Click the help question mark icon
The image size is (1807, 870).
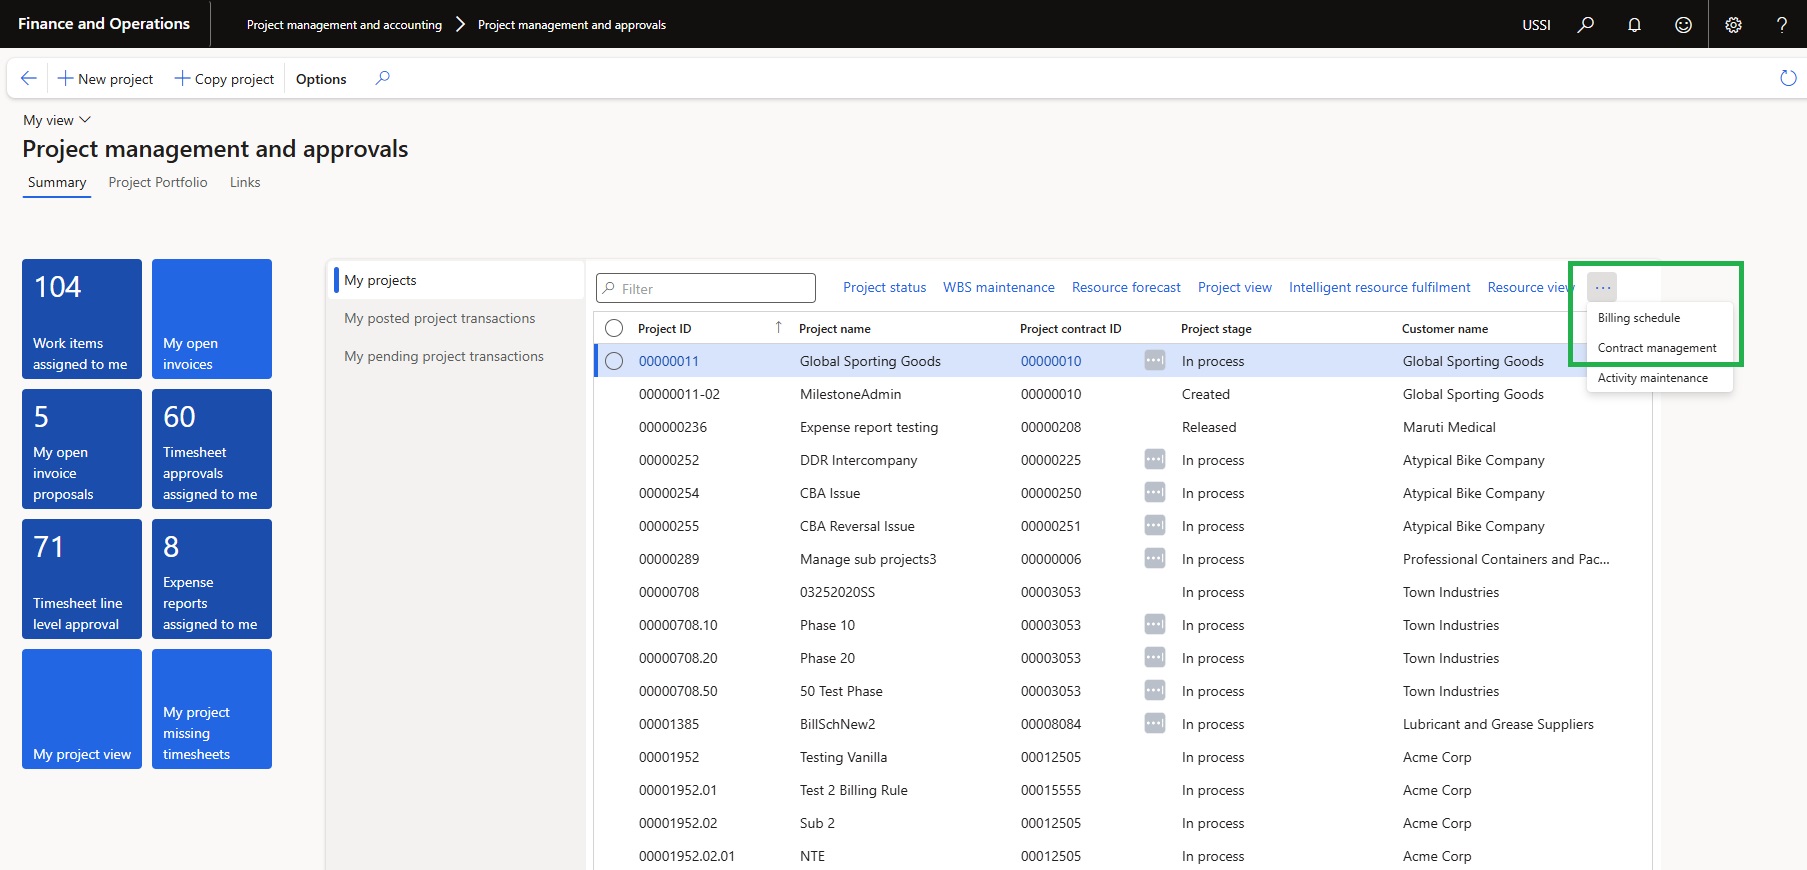coord(1781,25)
